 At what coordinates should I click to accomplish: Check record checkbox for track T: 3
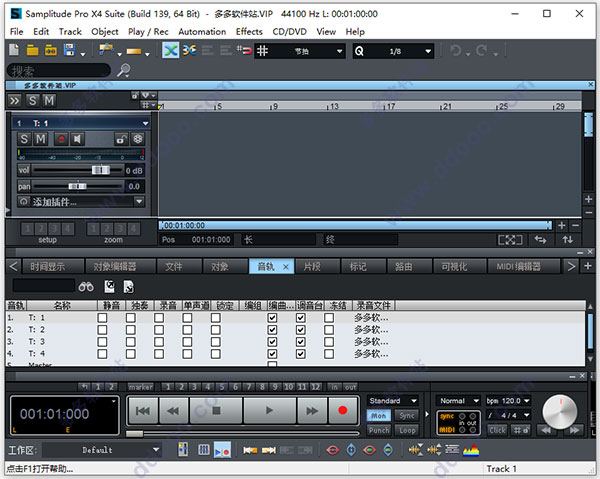[x=159, y=341]
